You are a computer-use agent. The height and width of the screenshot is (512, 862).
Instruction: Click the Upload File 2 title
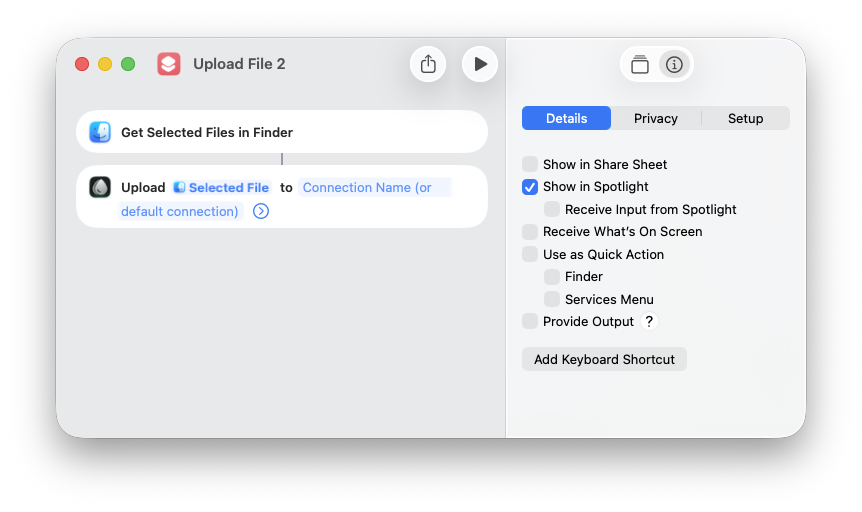pos(239,64)
